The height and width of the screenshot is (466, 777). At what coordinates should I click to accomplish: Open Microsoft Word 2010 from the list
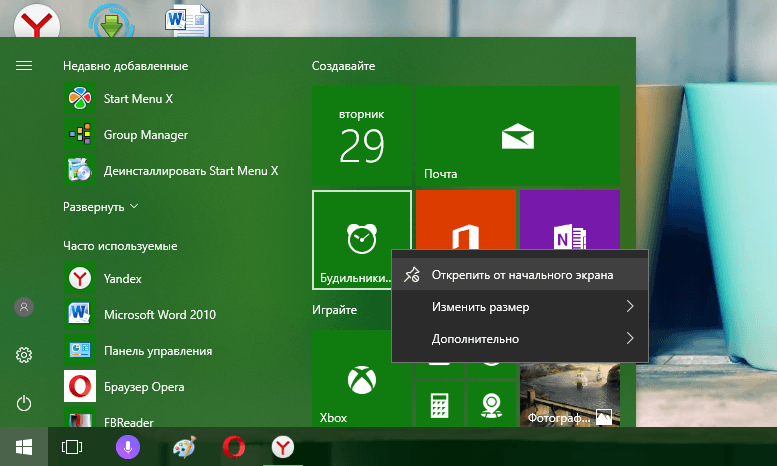pos(159,314)
